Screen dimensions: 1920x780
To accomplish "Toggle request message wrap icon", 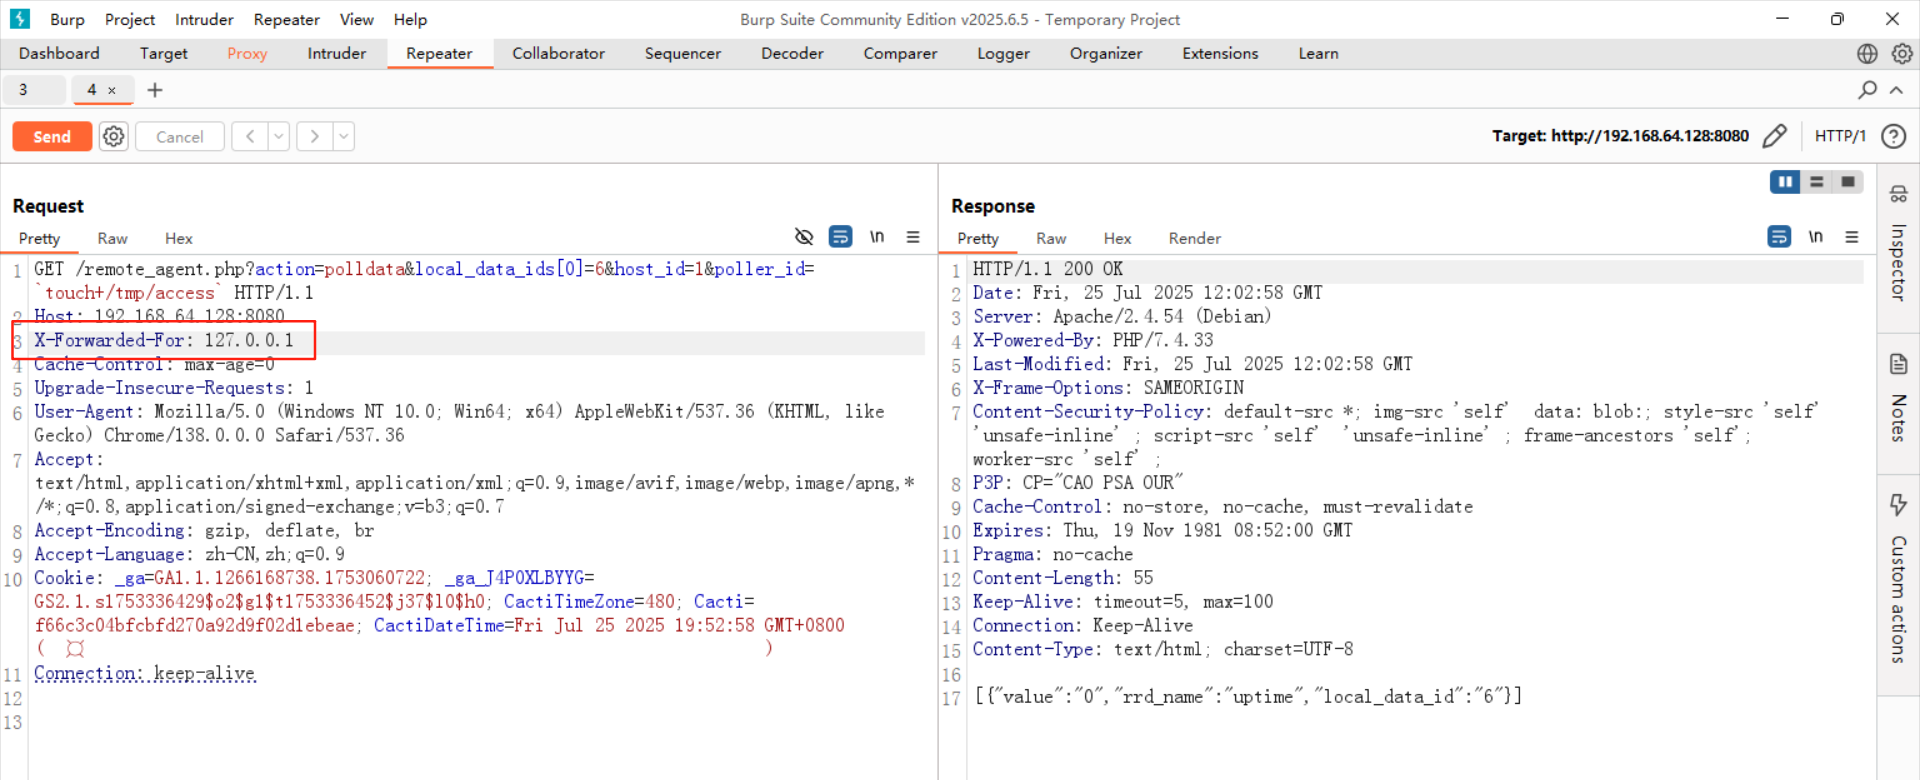I will pyautogui.click(x=841, y=237).
